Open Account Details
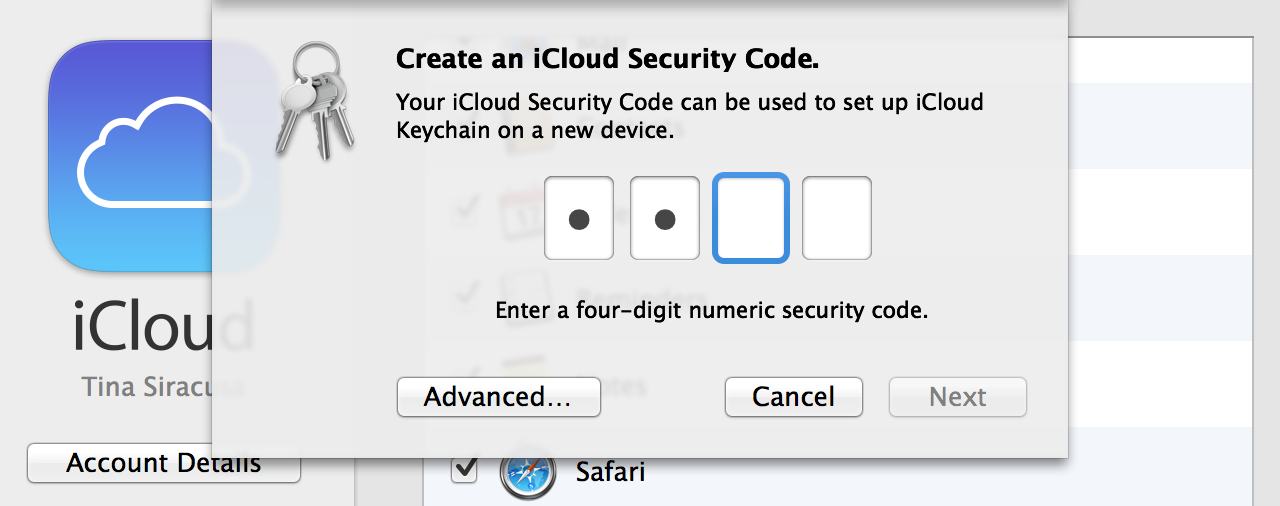 pos(164,464)
